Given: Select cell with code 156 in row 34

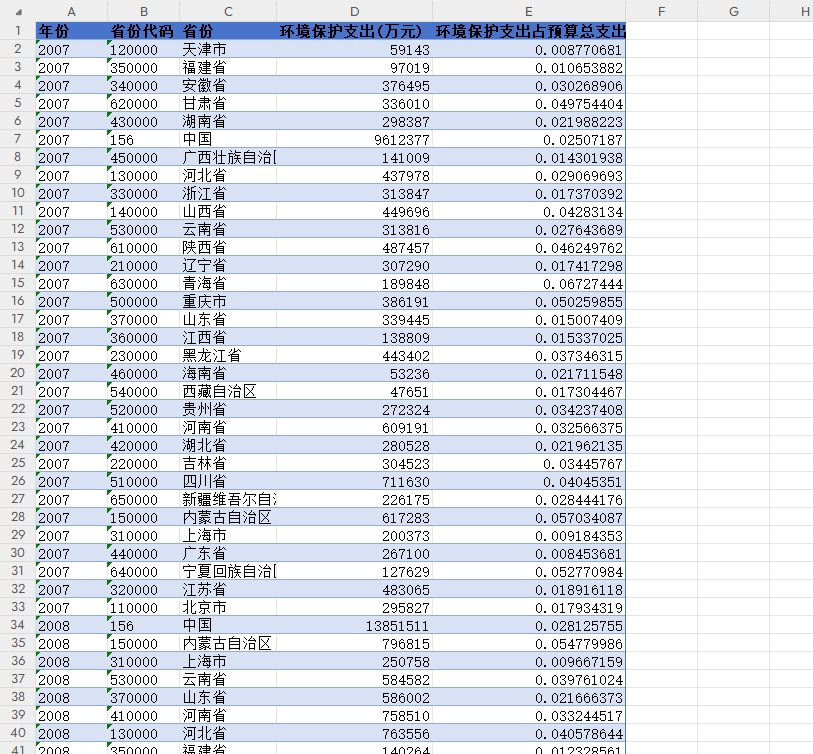Looking at the screenshot, I should (144, 625).
